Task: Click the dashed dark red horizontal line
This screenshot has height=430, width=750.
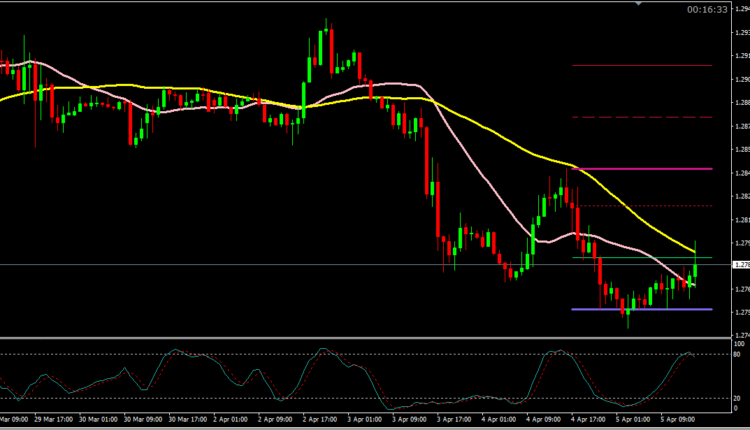Action: [640, 117]
